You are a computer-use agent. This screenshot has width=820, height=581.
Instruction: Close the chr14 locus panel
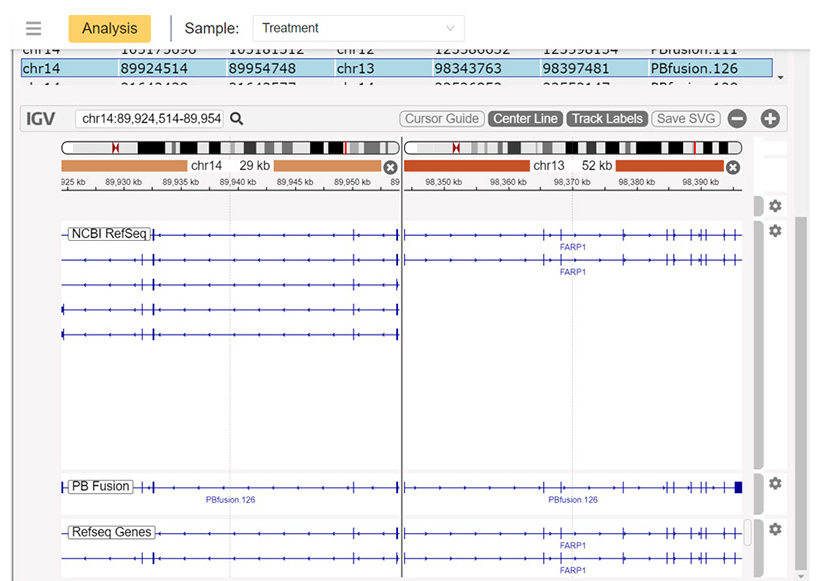pos(390,167)
